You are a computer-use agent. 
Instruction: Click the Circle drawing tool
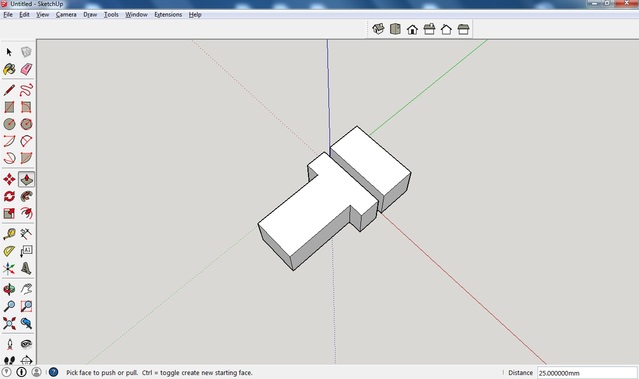click(x=9, y=124)
